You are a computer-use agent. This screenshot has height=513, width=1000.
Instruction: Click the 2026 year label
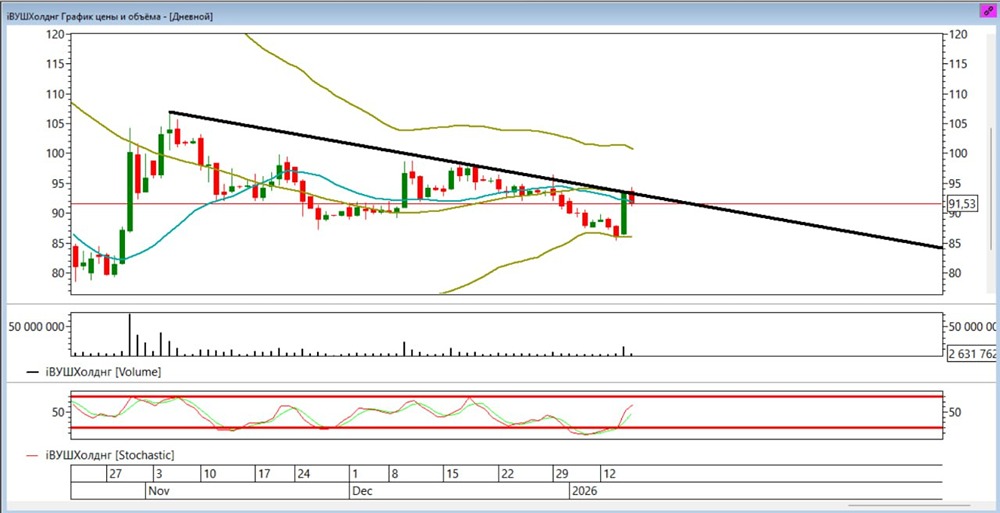tap(585, 491)
